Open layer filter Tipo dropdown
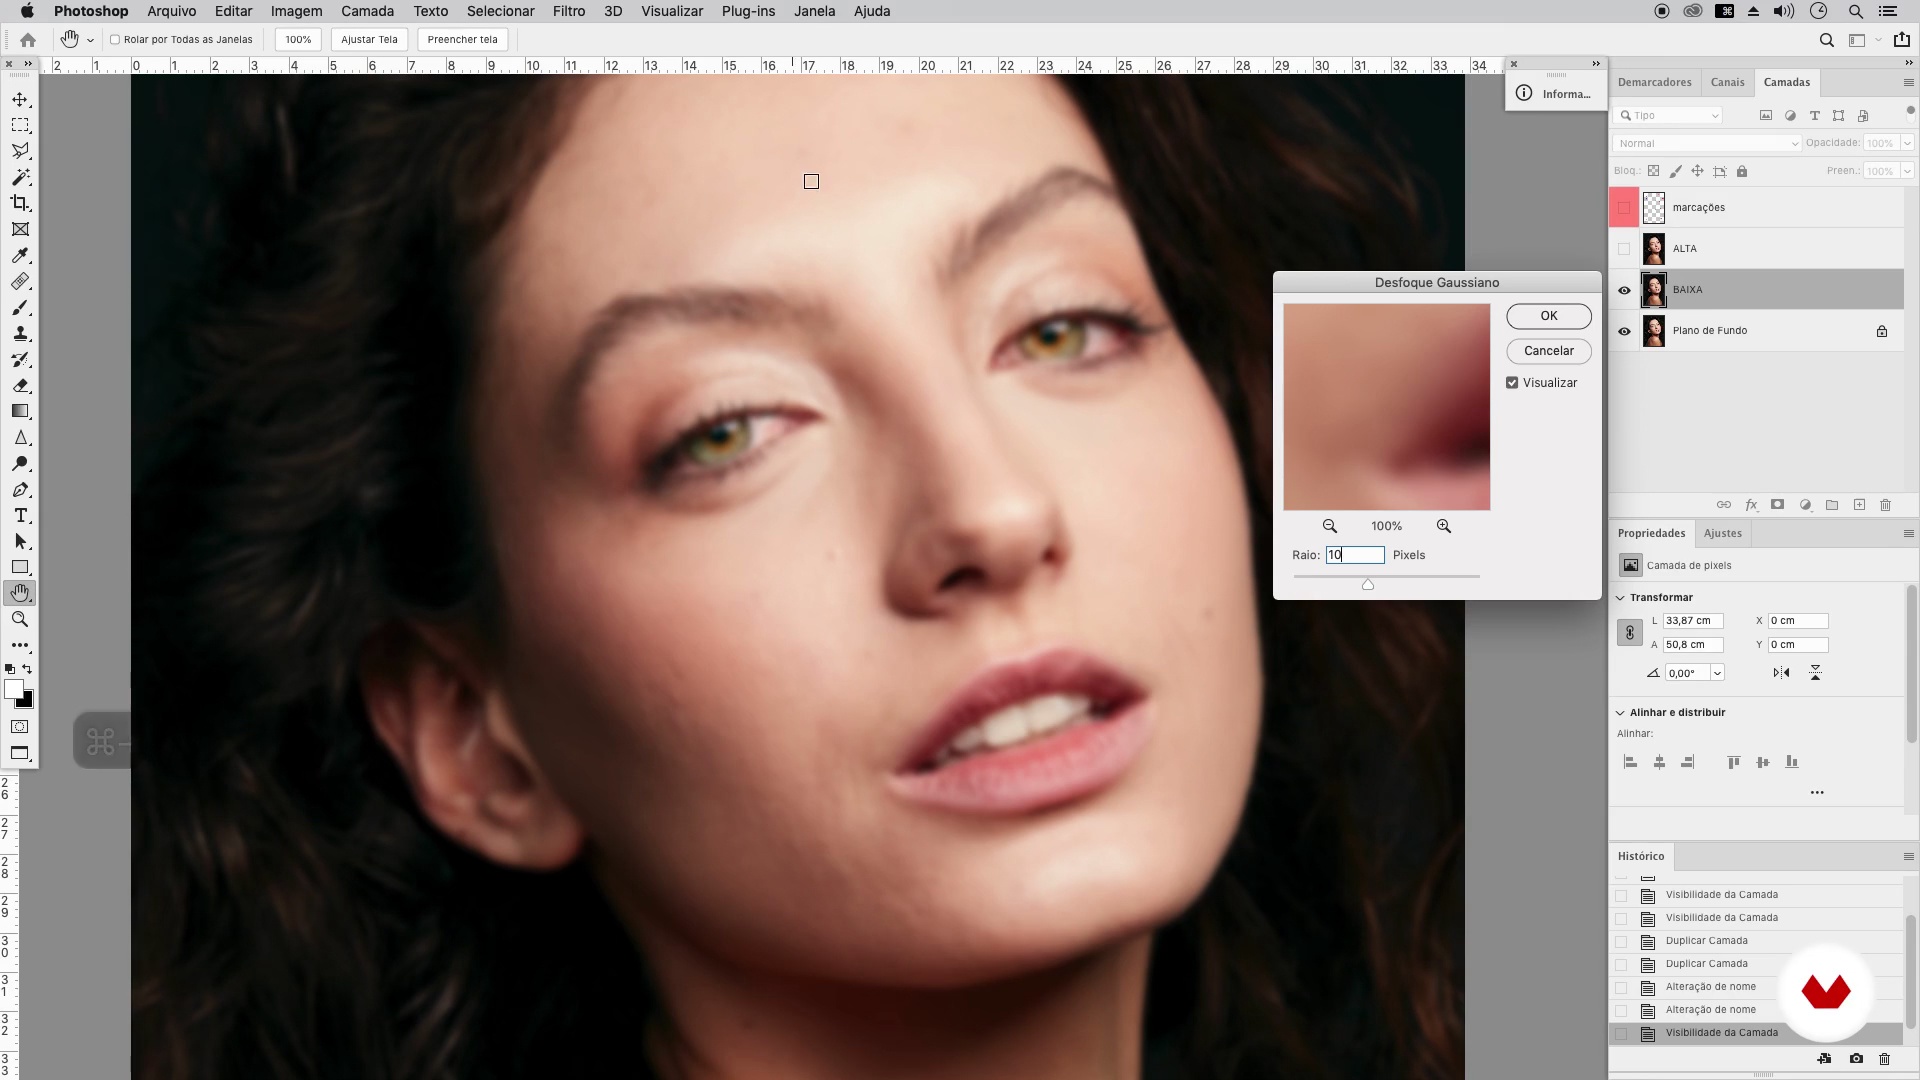This screenshot has width=1920, height=1080. point(1669,115)
